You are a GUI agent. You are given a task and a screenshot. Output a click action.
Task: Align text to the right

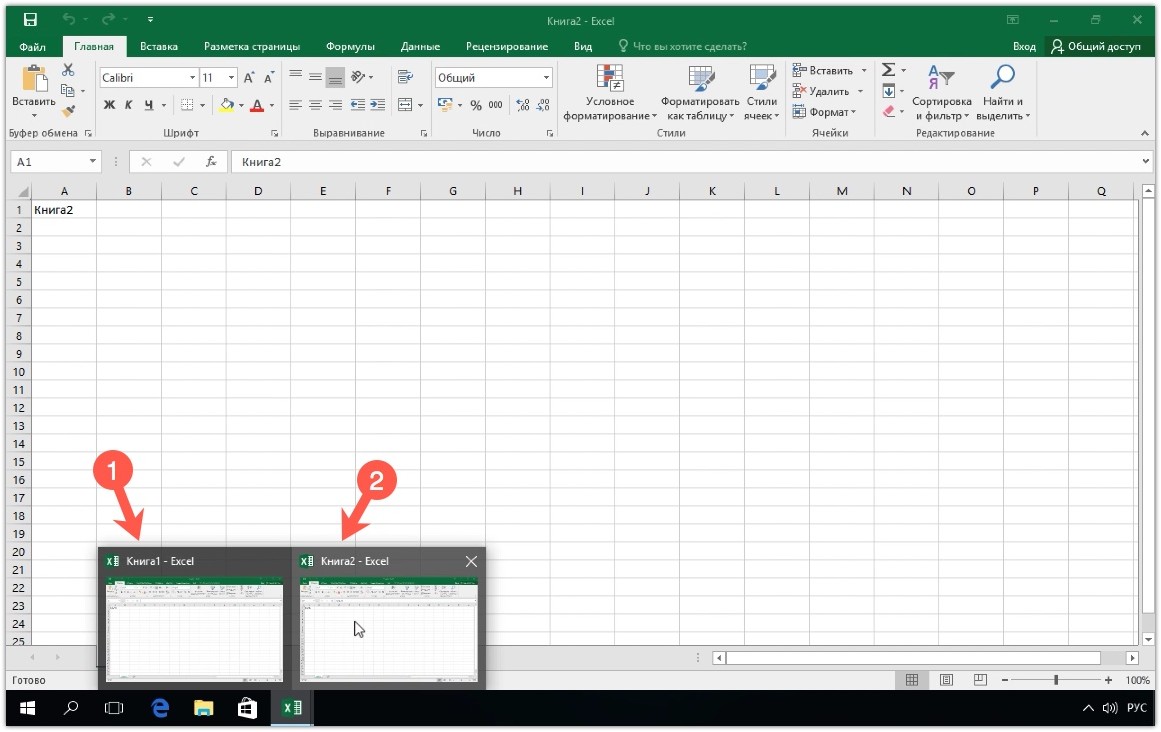click(335, 105)
